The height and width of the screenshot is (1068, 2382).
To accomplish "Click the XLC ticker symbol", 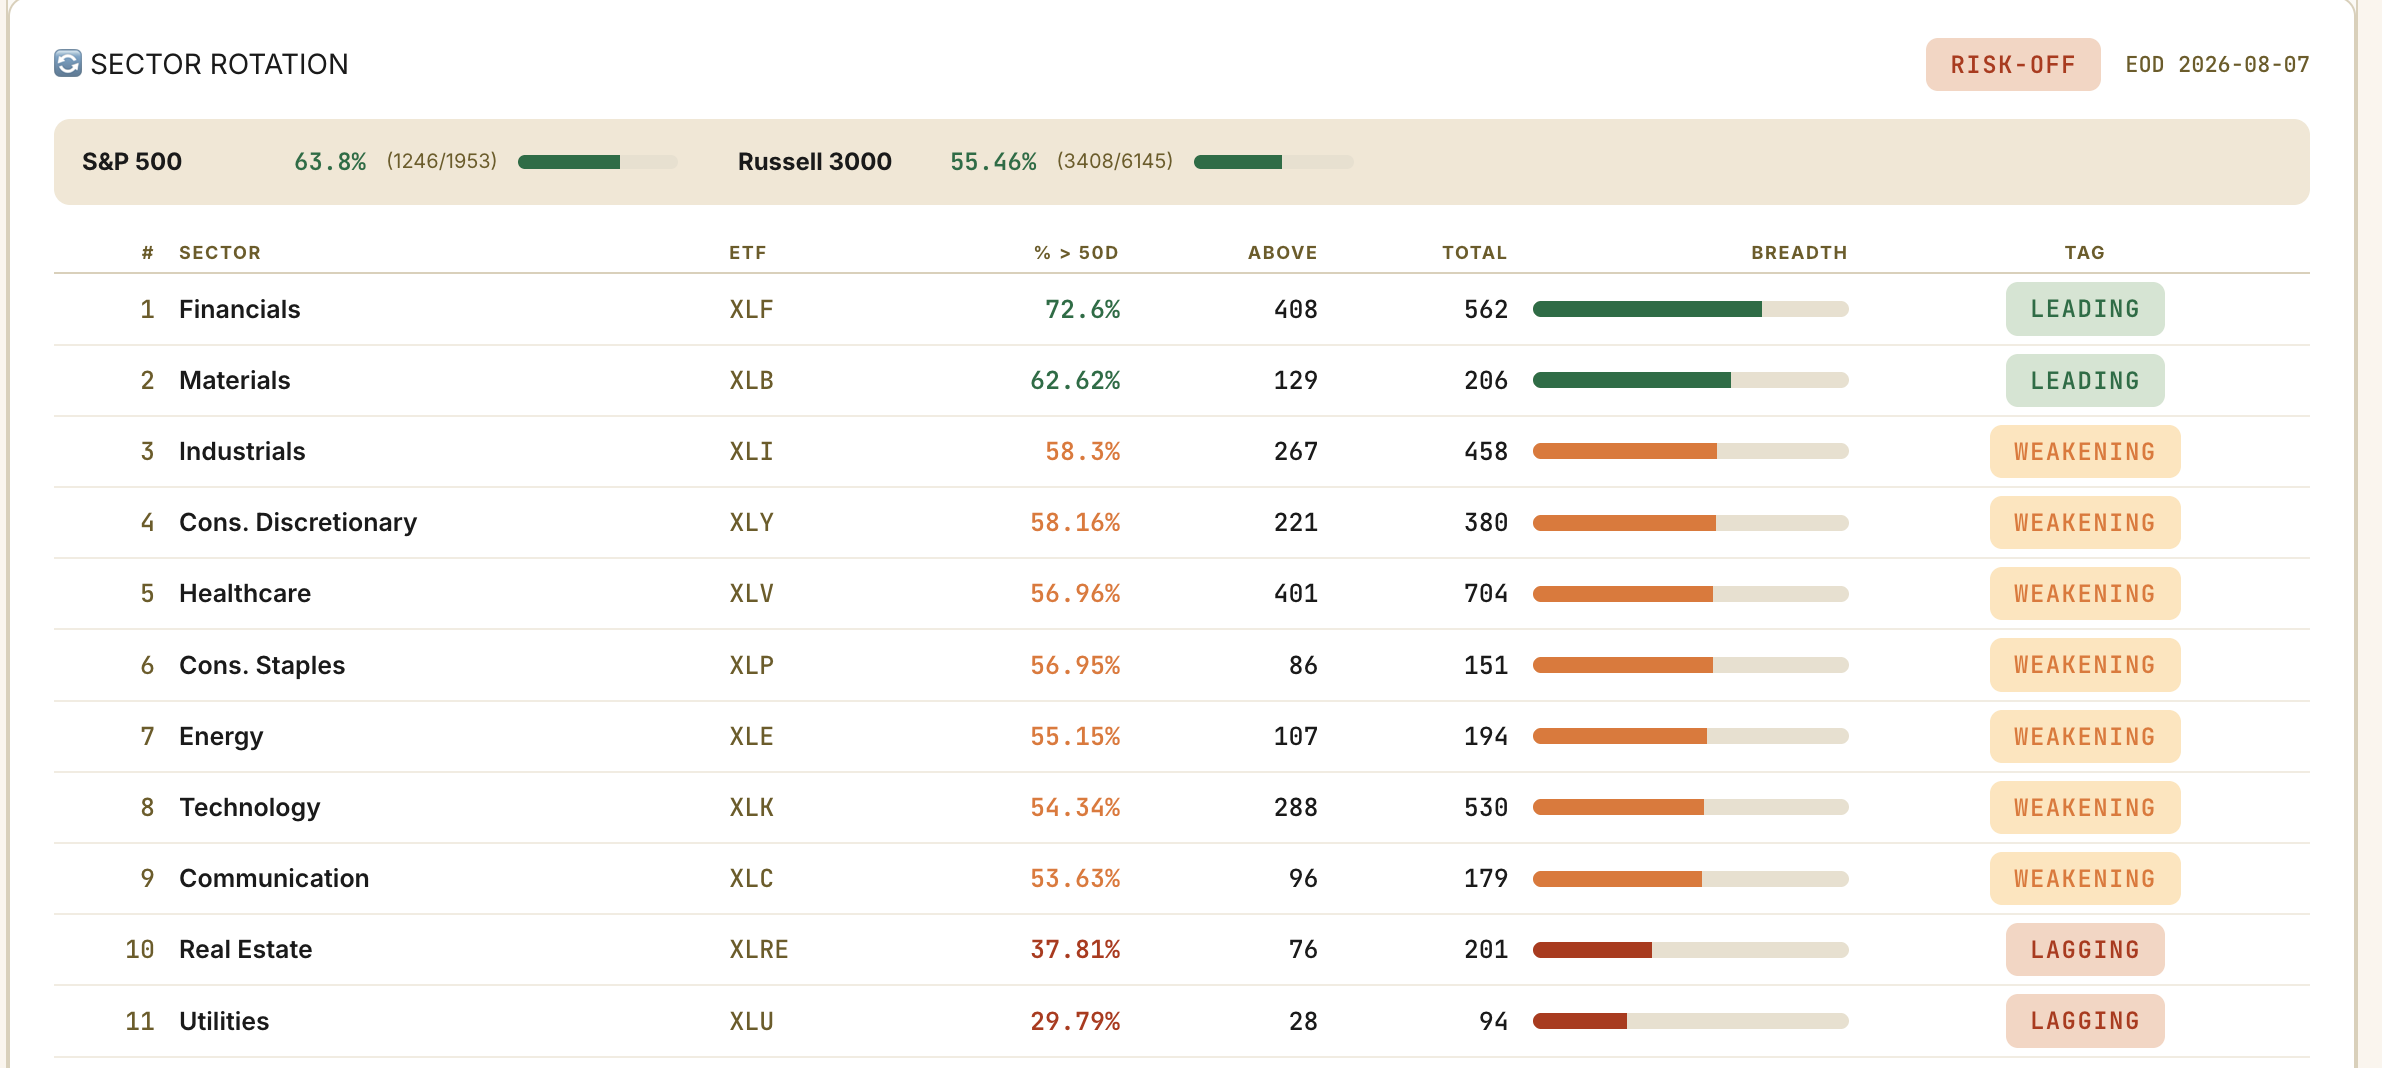I will (752, 879).
